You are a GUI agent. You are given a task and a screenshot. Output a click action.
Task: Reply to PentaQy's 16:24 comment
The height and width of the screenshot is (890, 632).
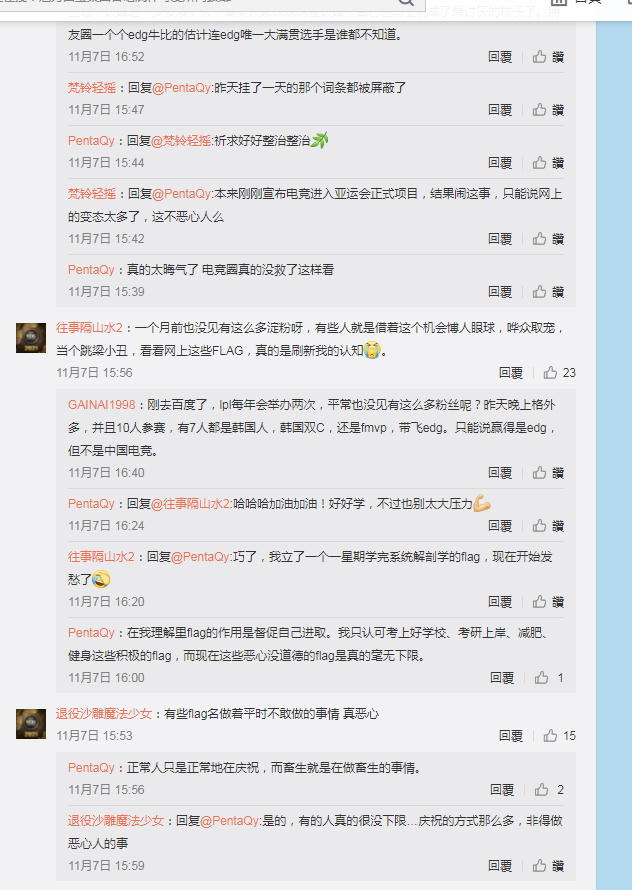pyautogui.click(x=500, y=526)
